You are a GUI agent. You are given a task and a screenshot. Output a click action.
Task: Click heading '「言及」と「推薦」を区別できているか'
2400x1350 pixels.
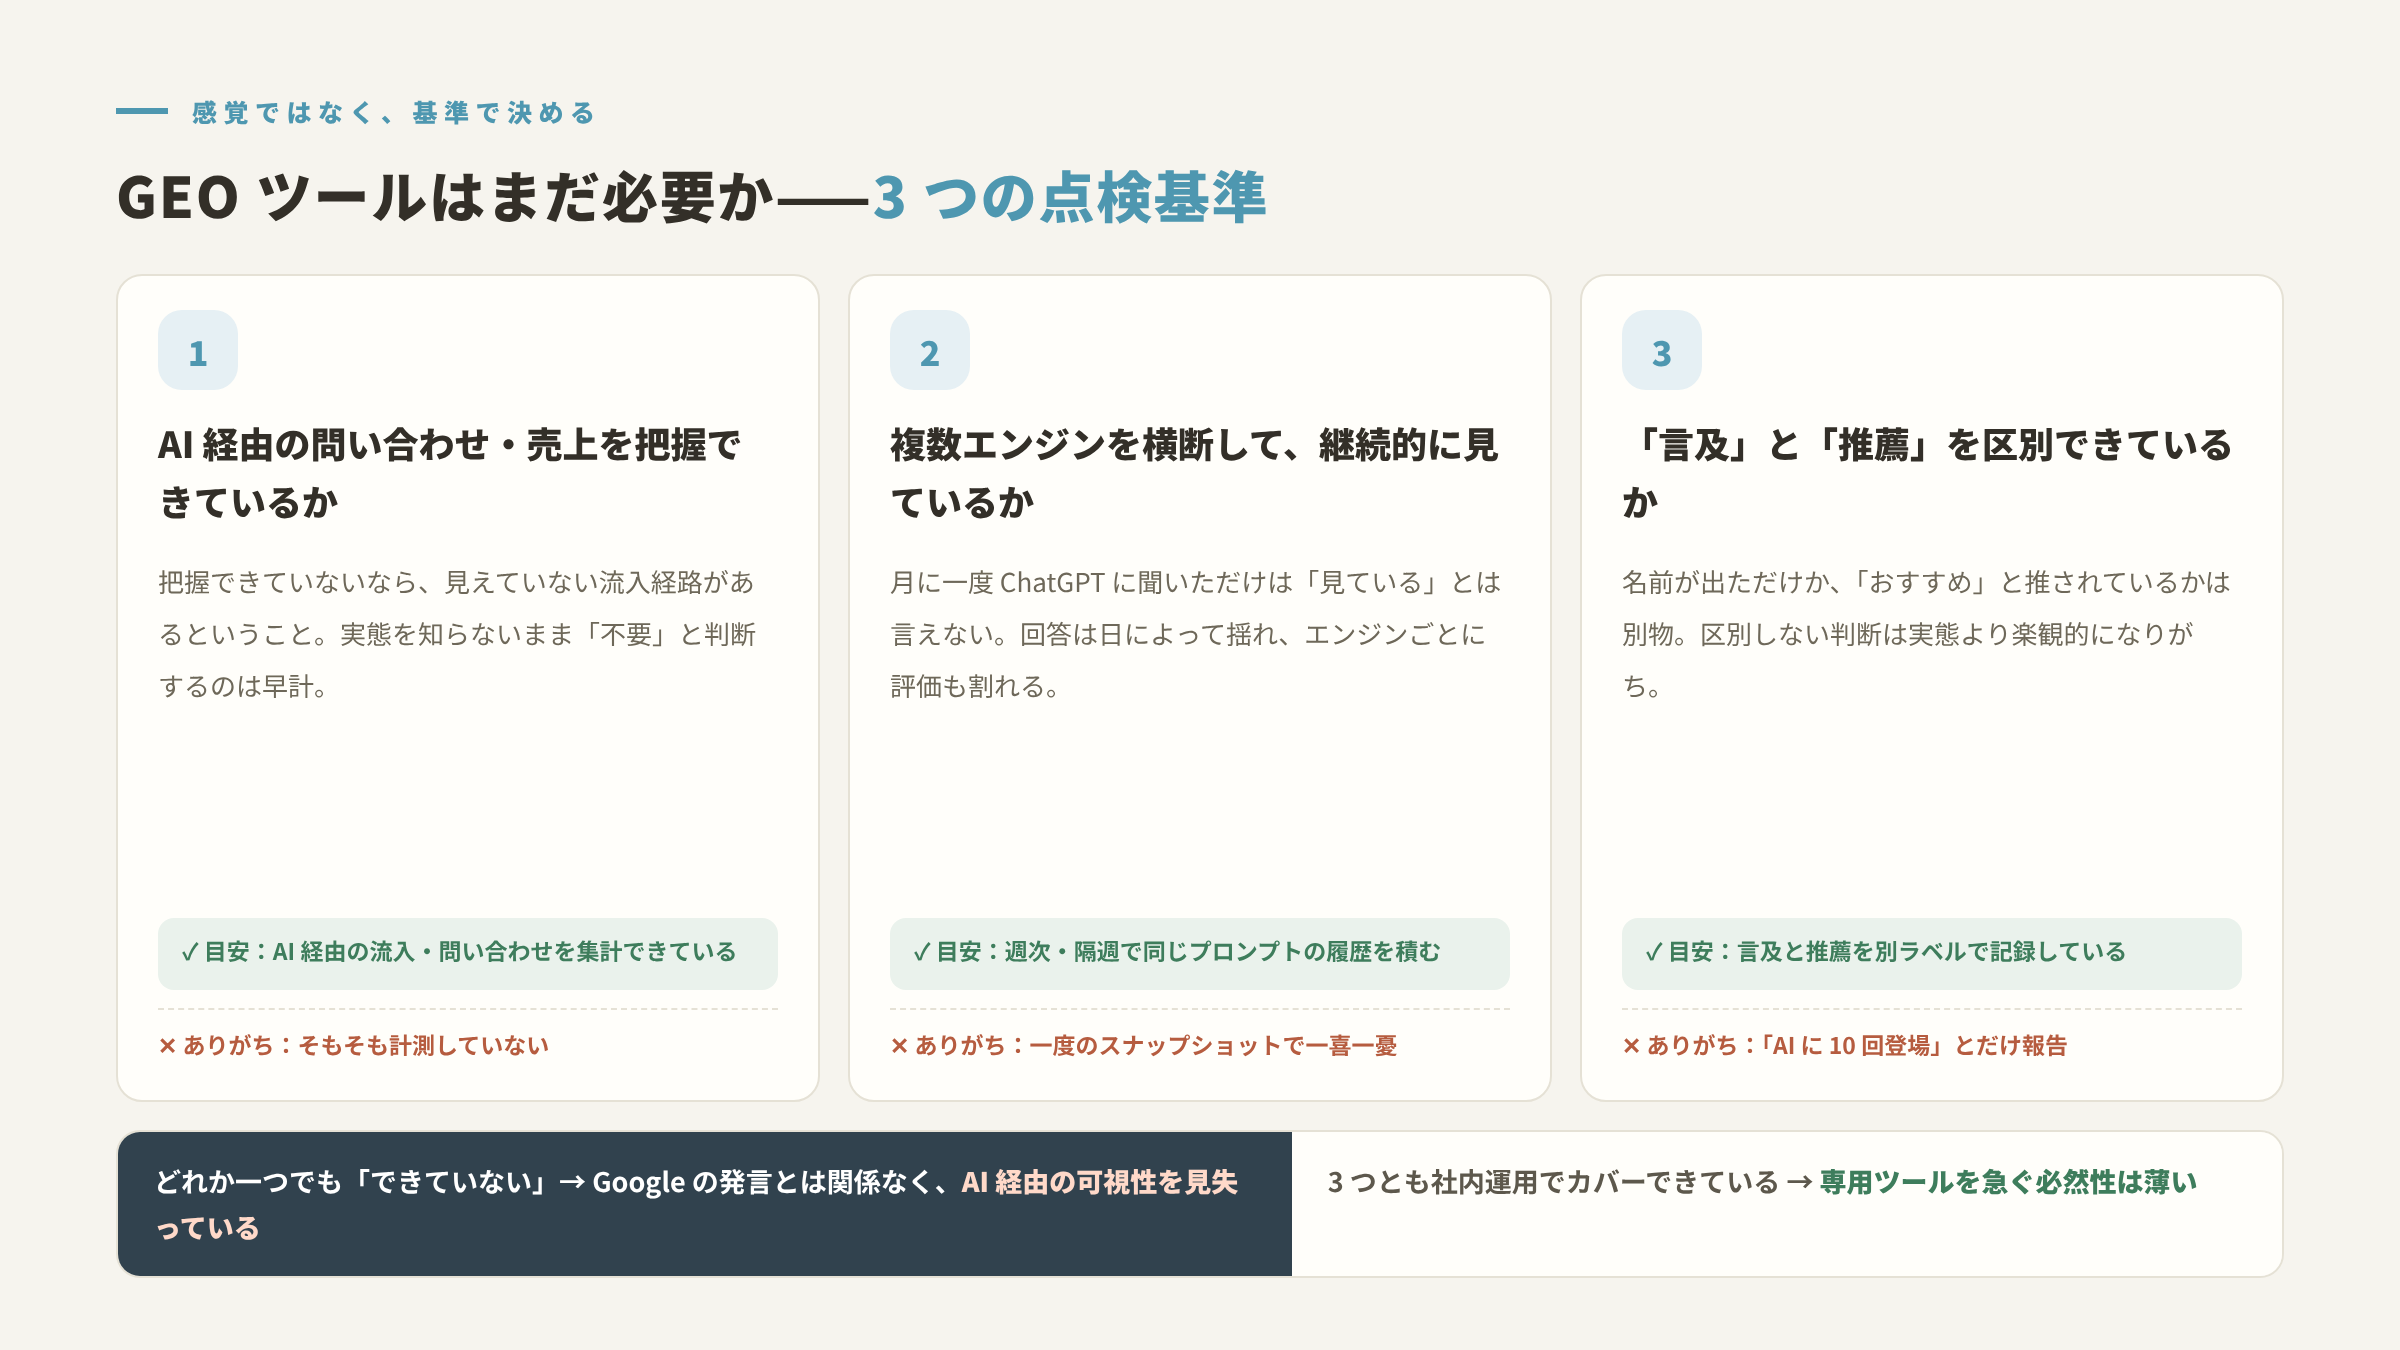click(1927, 473)
